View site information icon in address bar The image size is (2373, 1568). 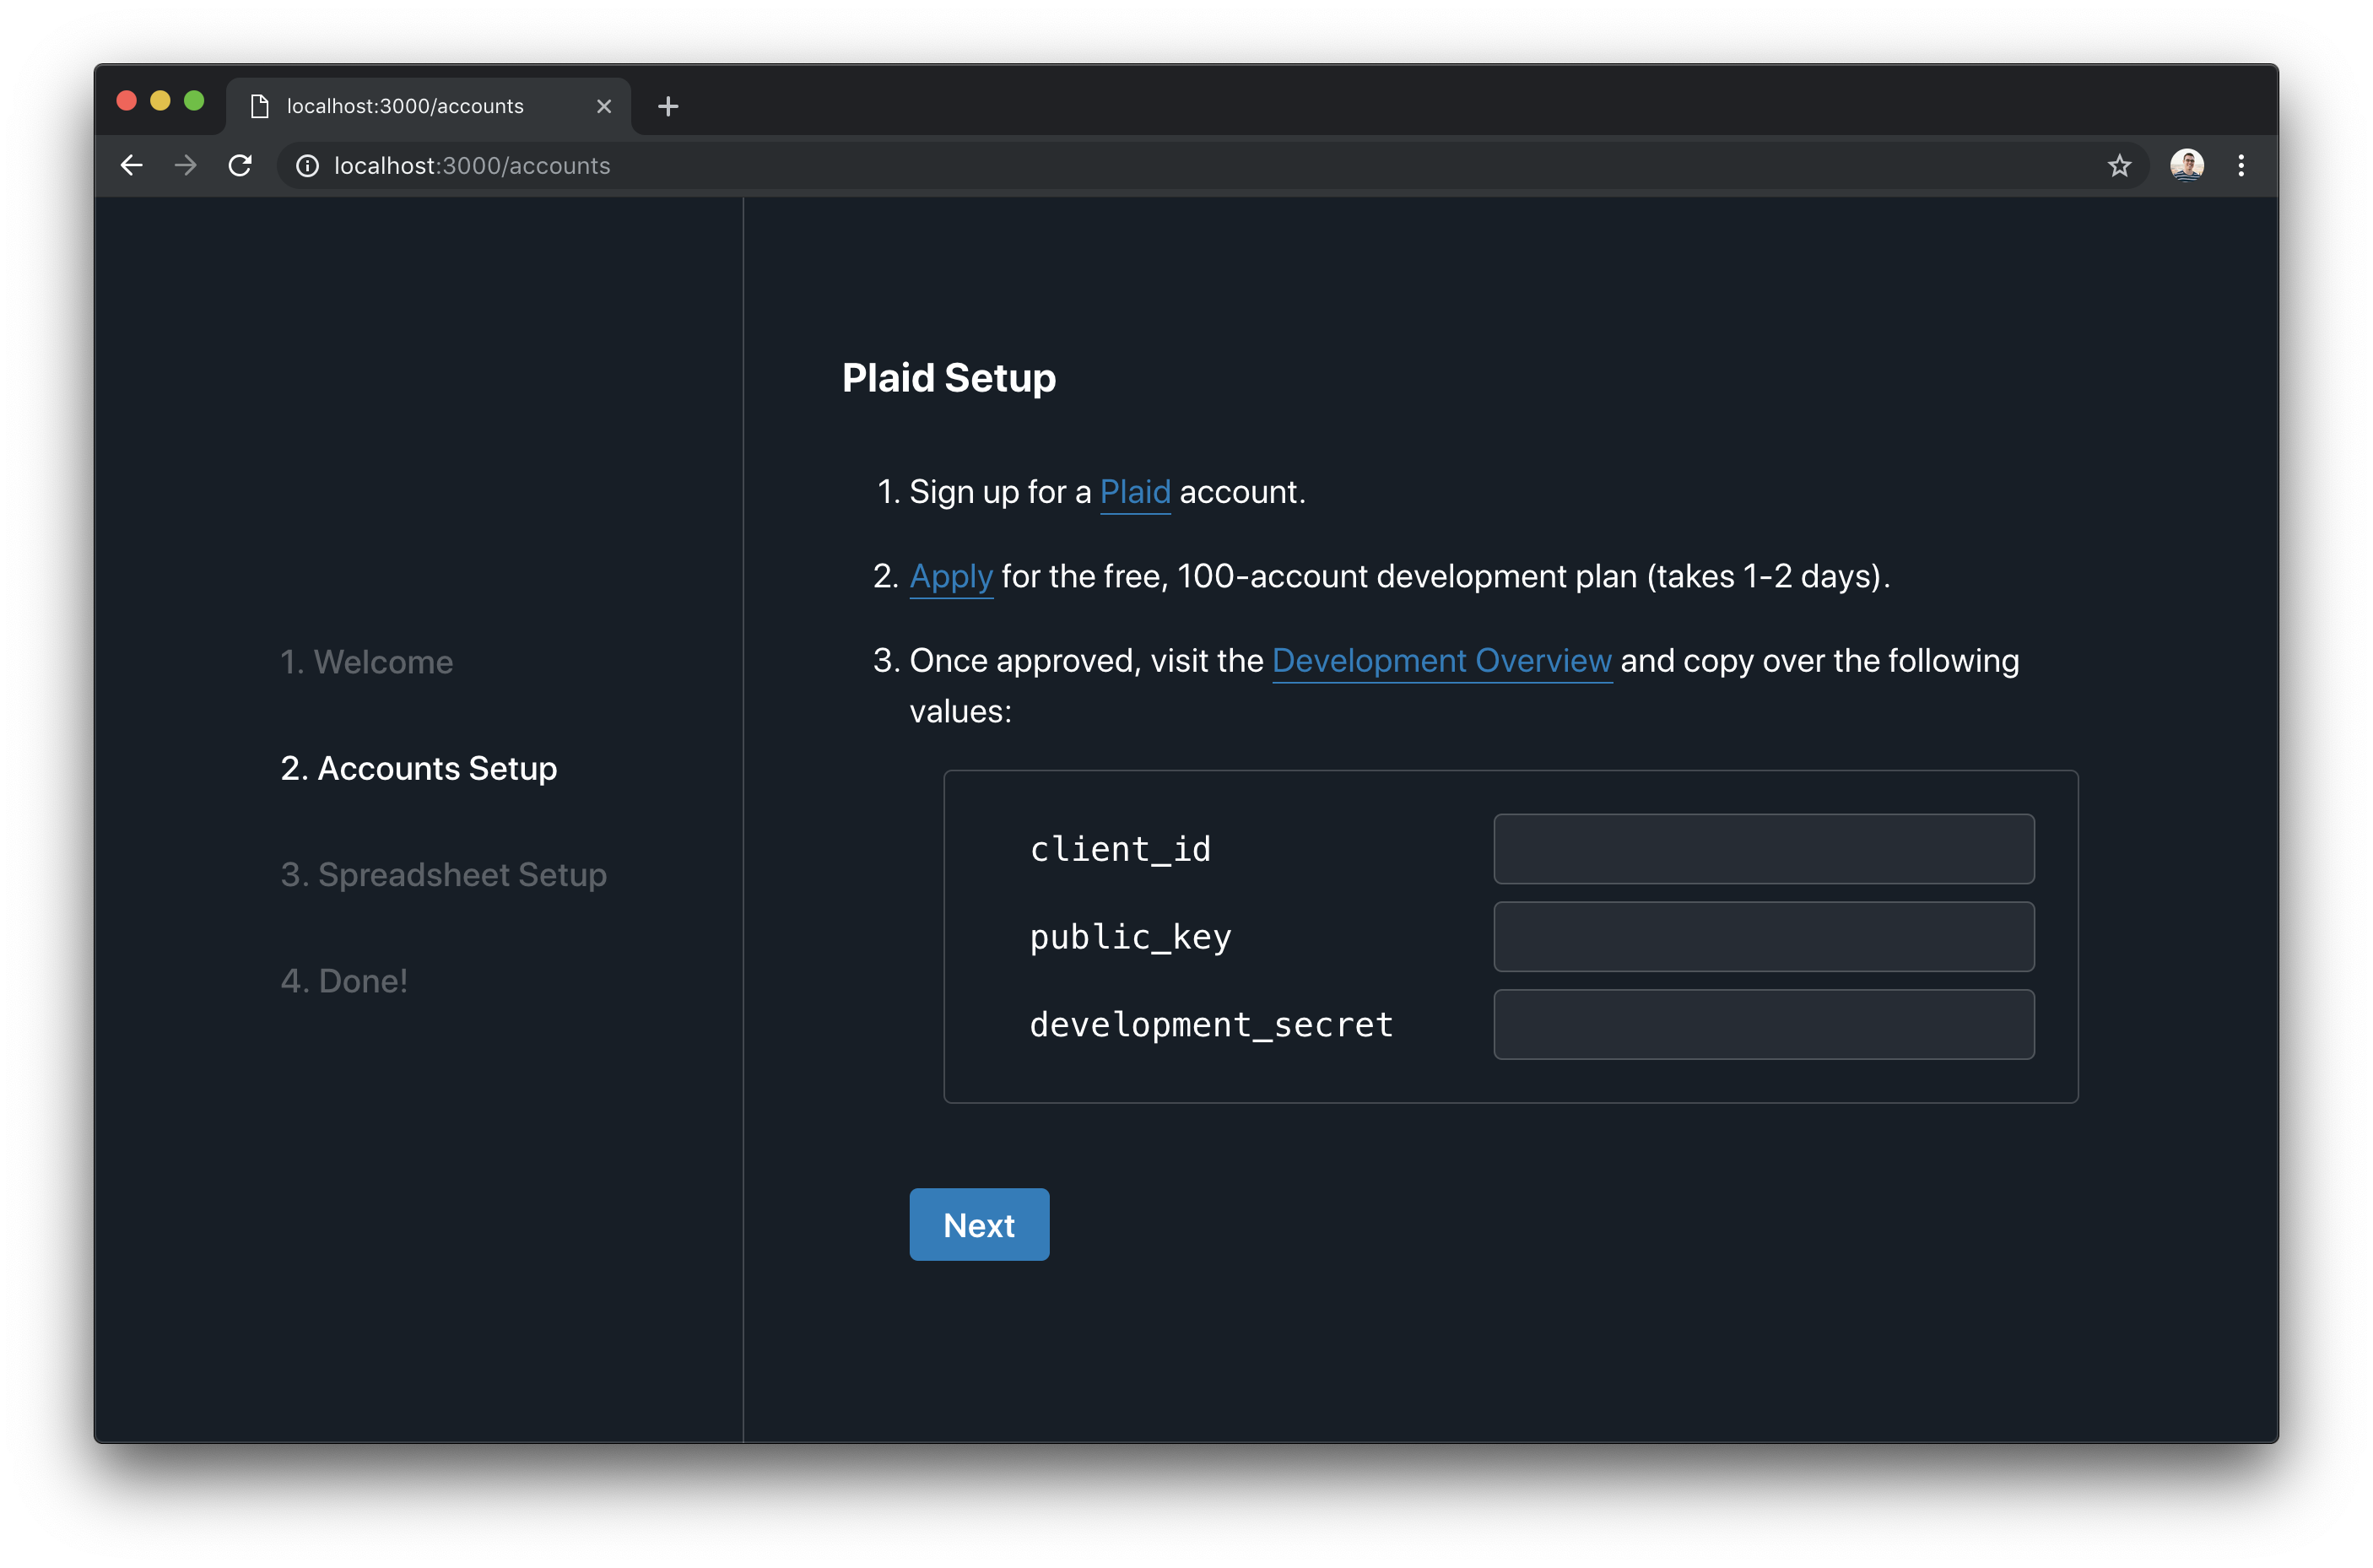[308, 166]
